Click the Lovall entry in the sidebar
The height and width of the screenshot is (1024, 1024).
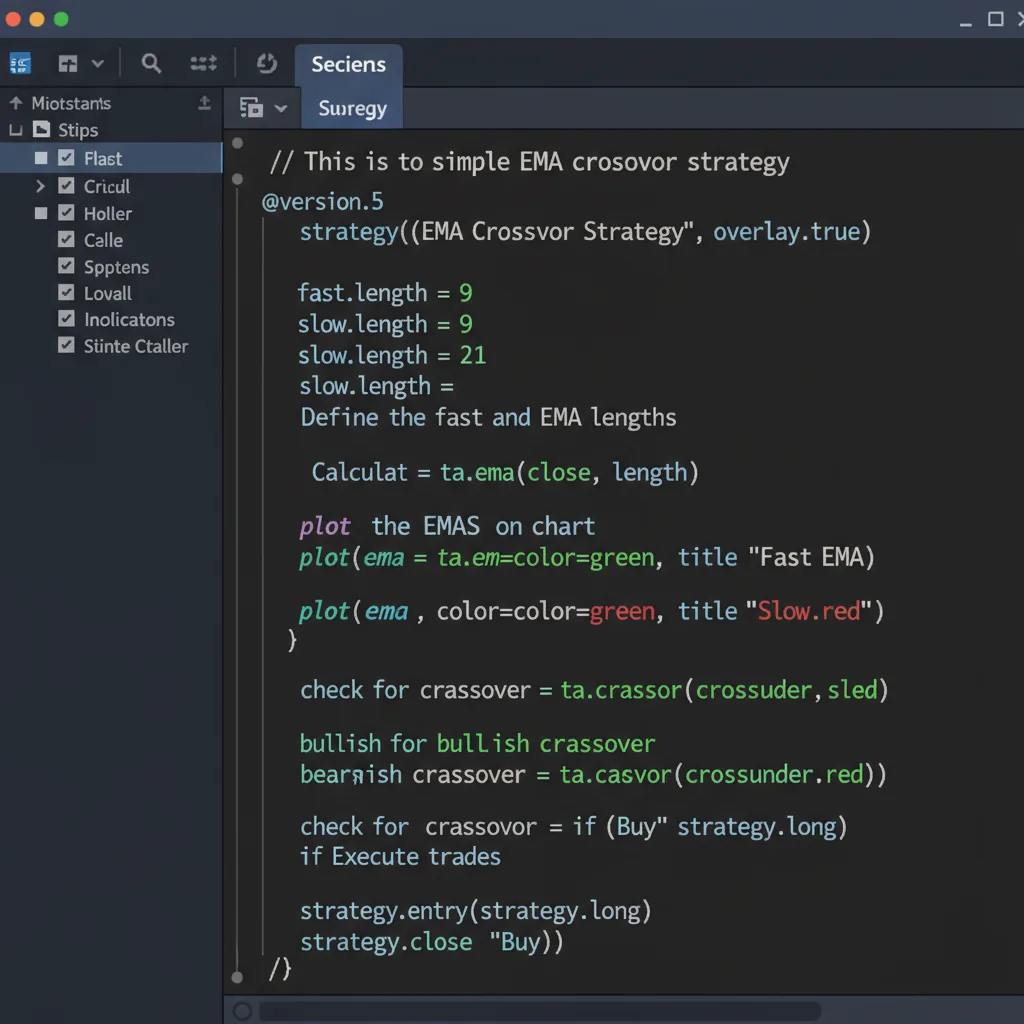[103, 293]
